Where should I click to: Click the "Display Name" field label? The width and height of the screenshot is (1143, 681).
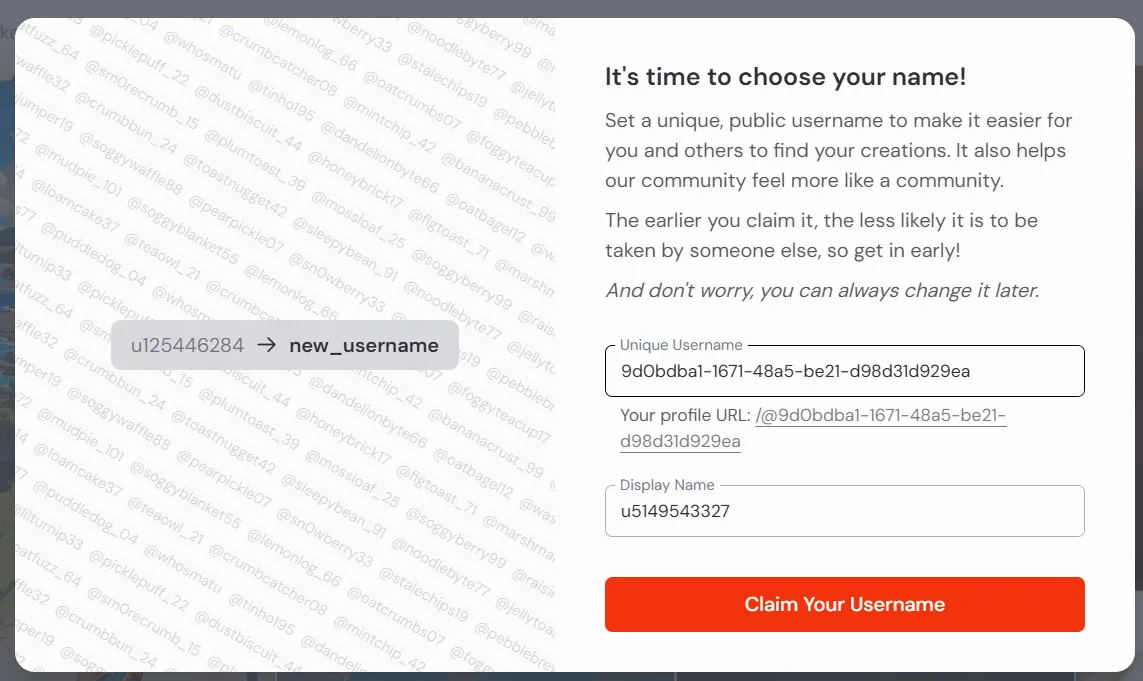click(667, 485)
